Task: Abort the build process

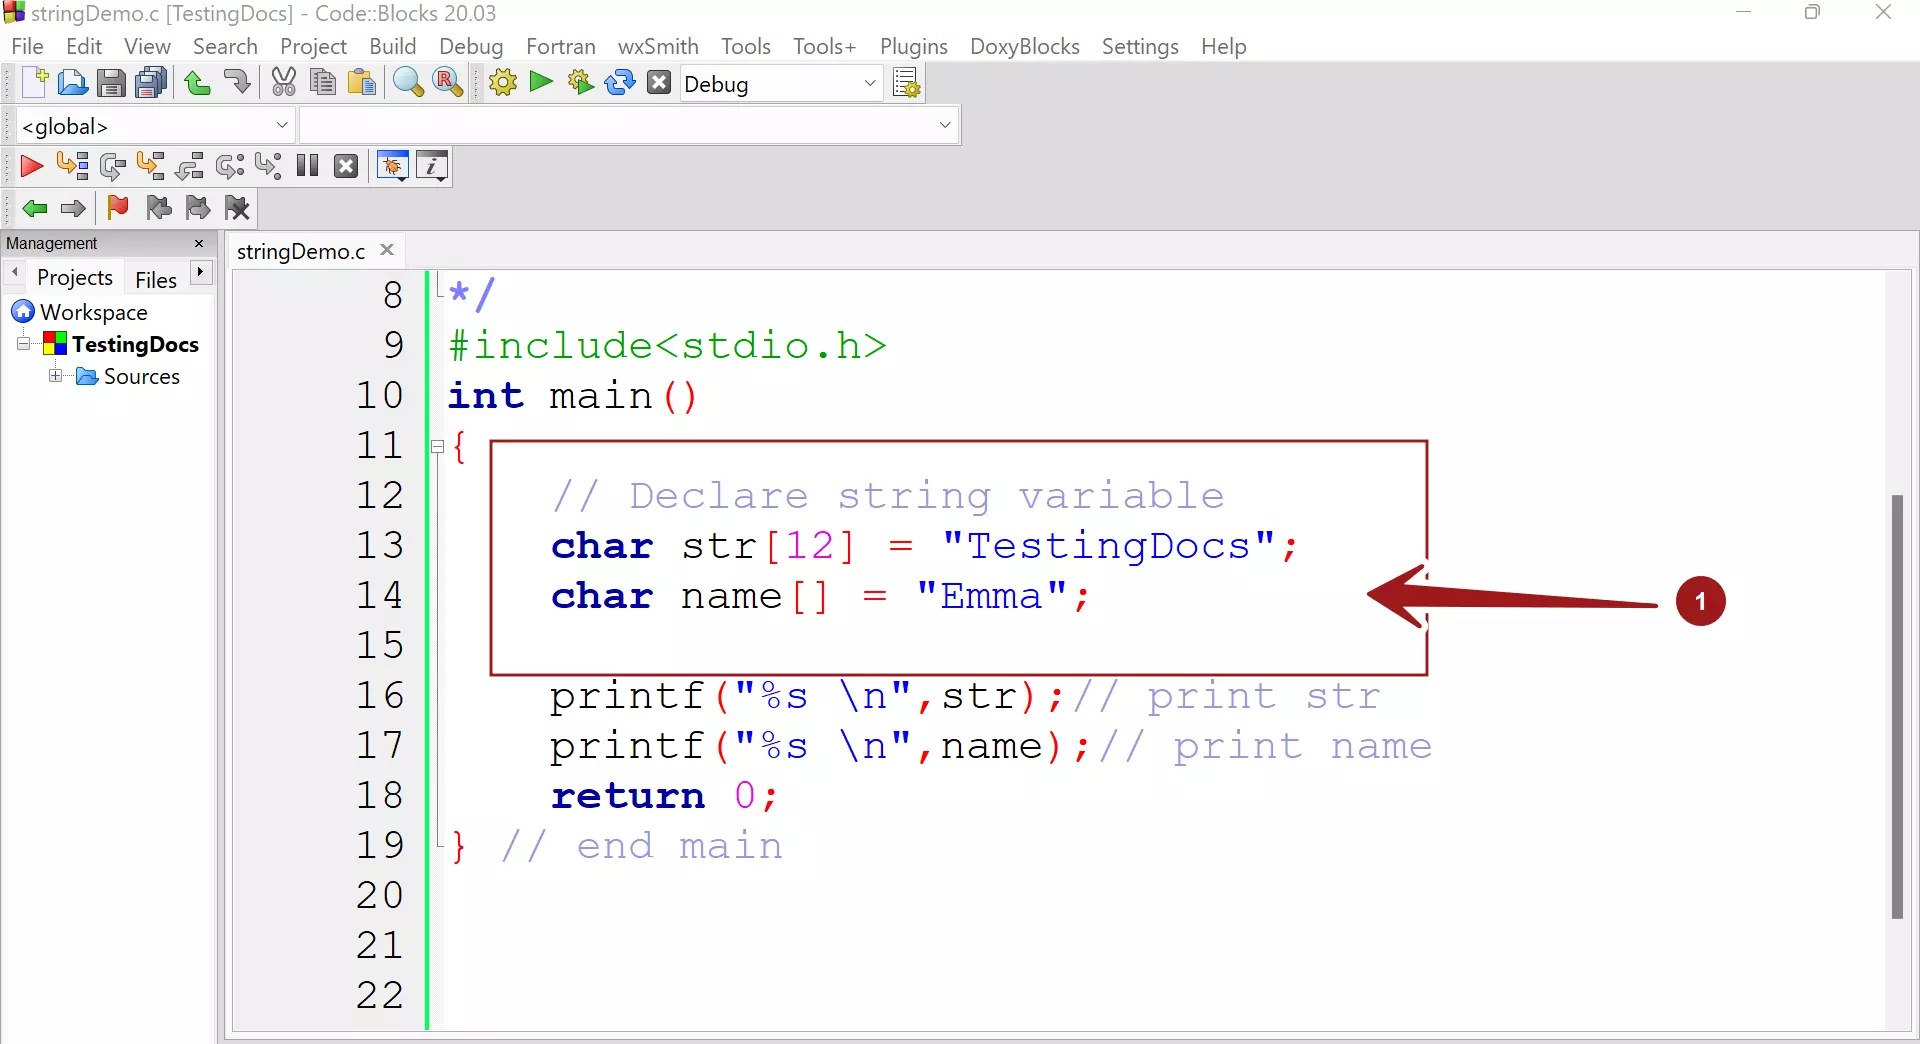Action: [659, 83]
